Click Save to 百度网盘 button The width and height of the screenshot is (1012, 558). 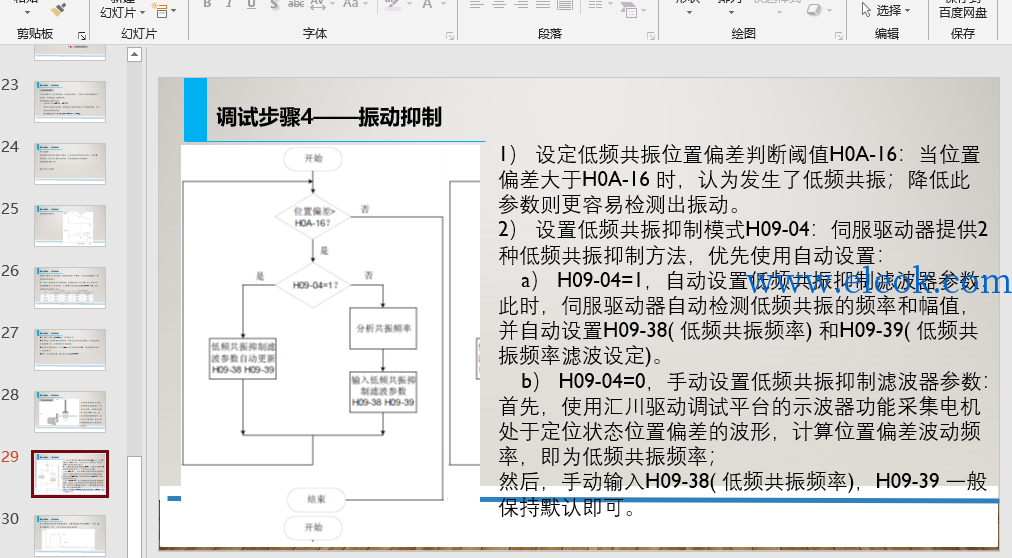pyautogui.click(x=962, y=9)
